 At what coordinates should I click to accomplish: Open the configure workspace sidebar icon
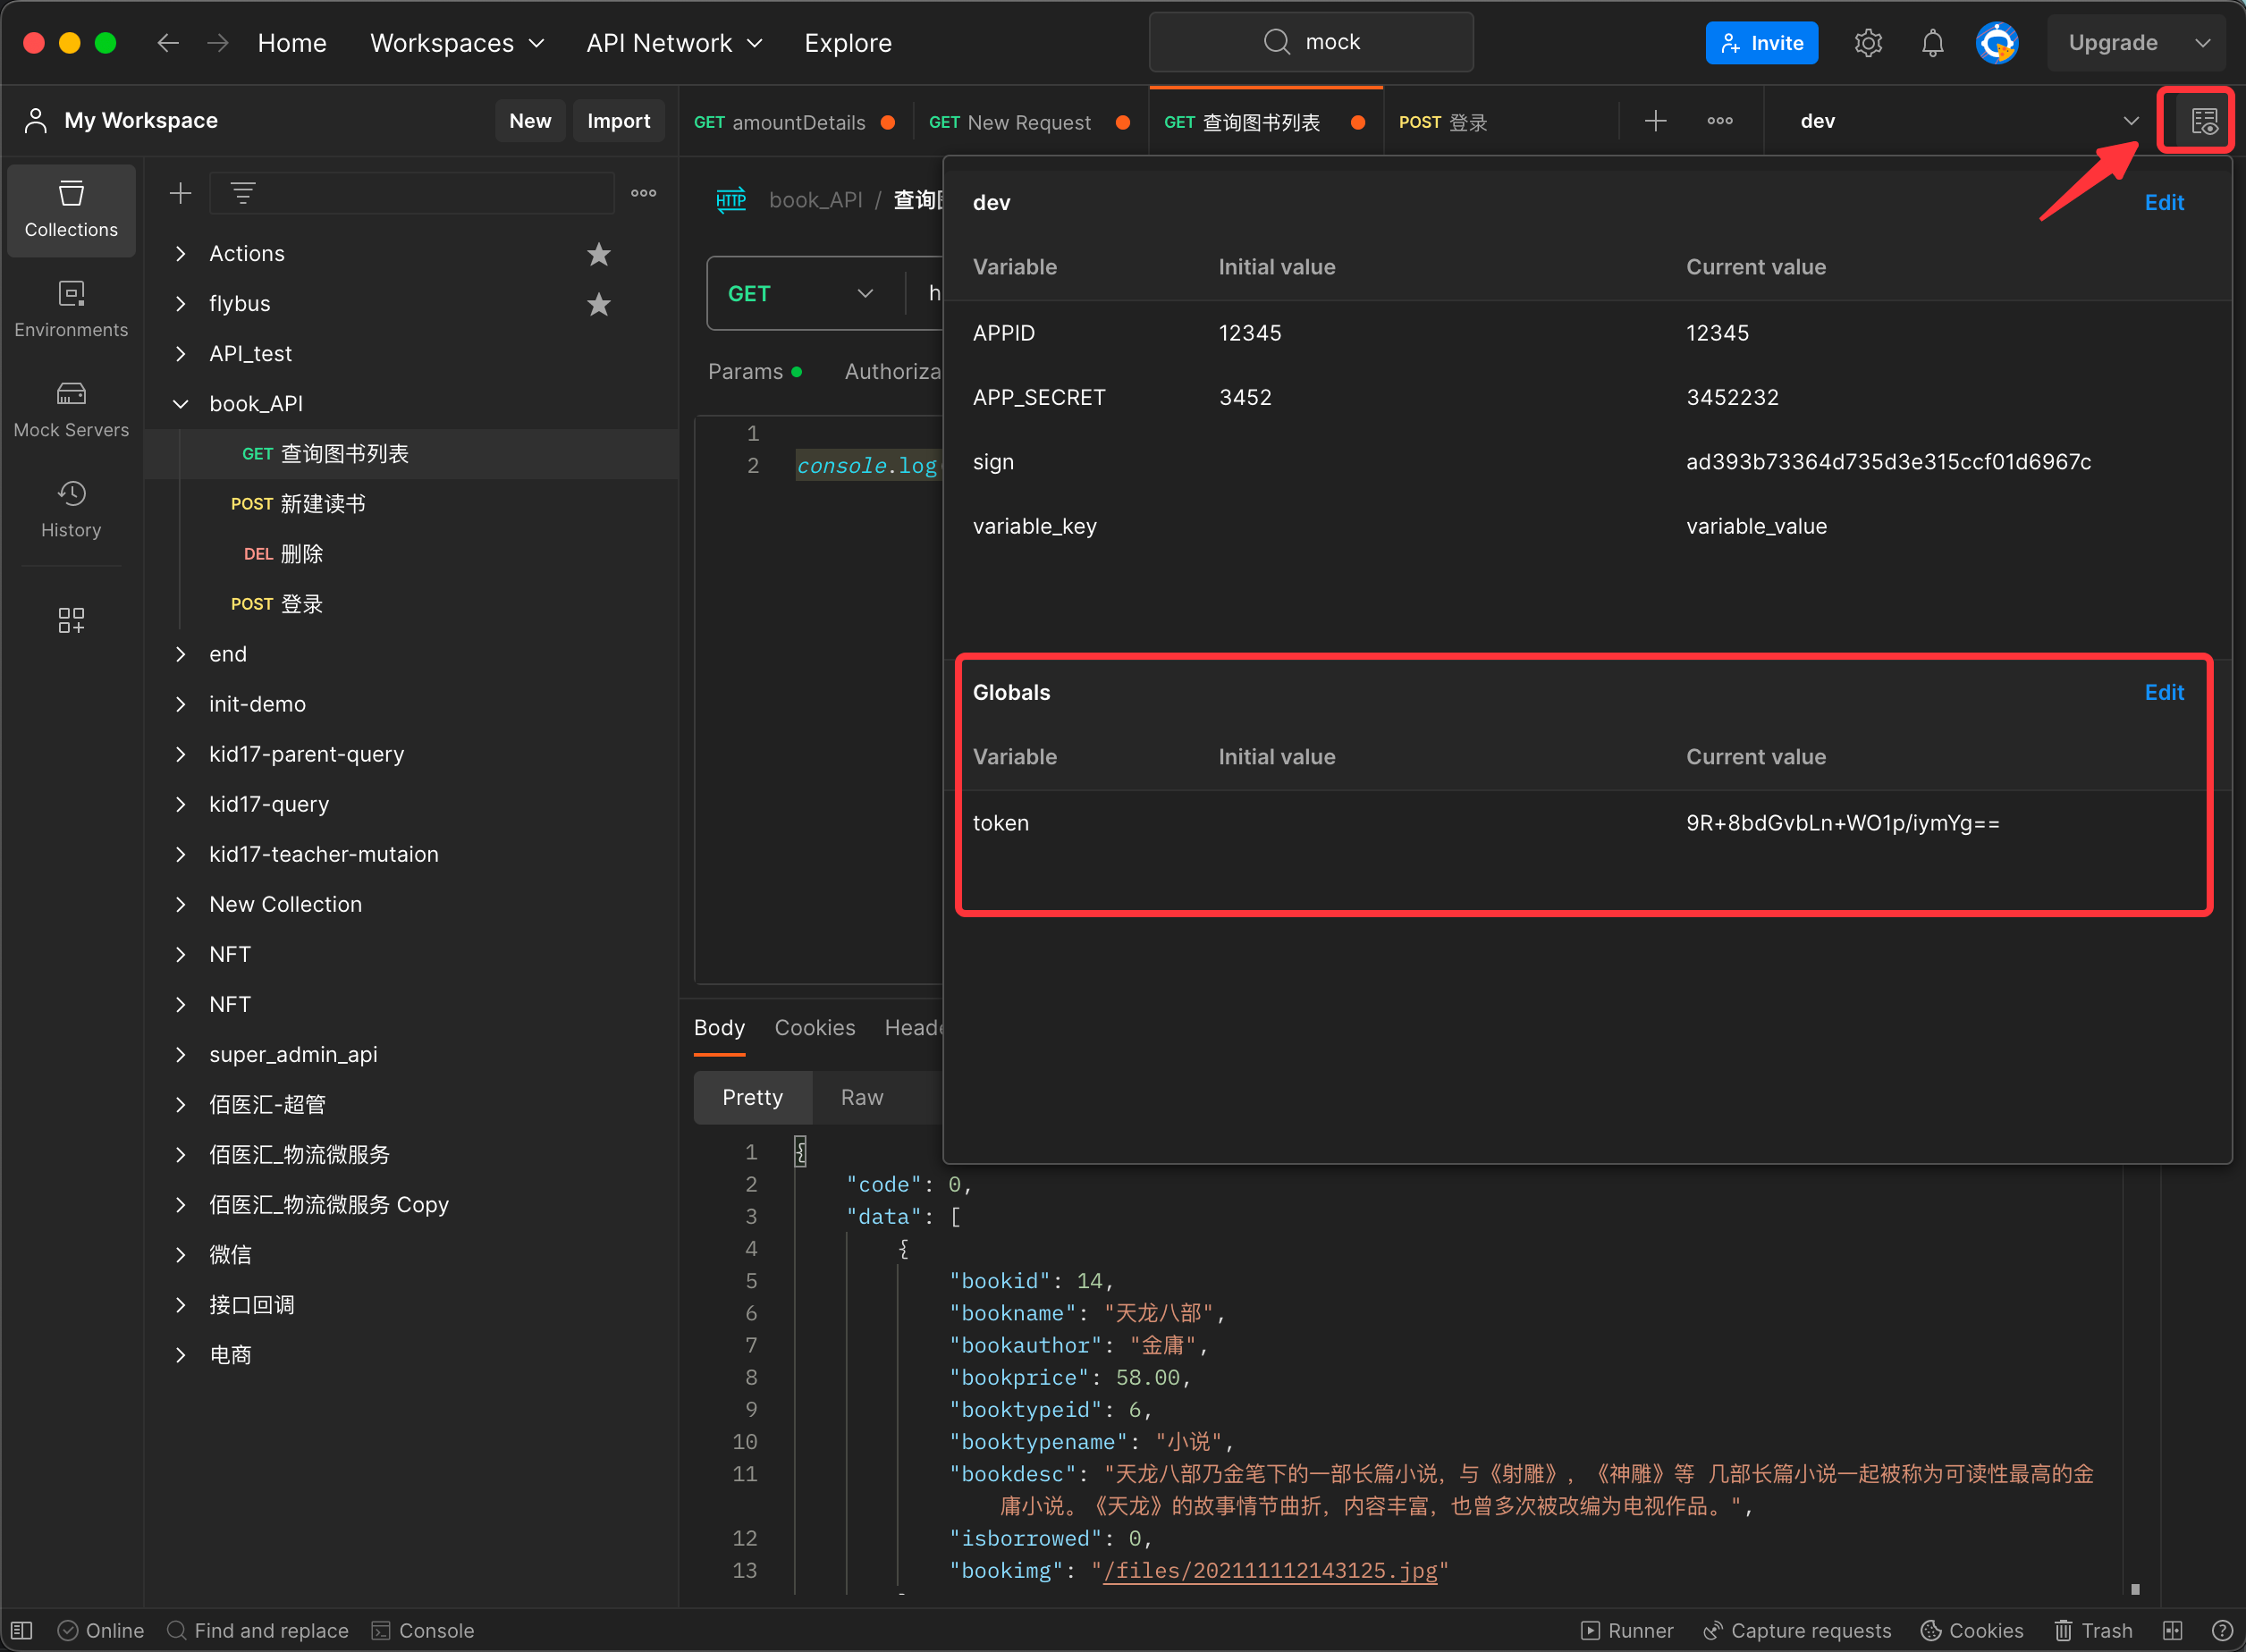click(x=71, y=620)
